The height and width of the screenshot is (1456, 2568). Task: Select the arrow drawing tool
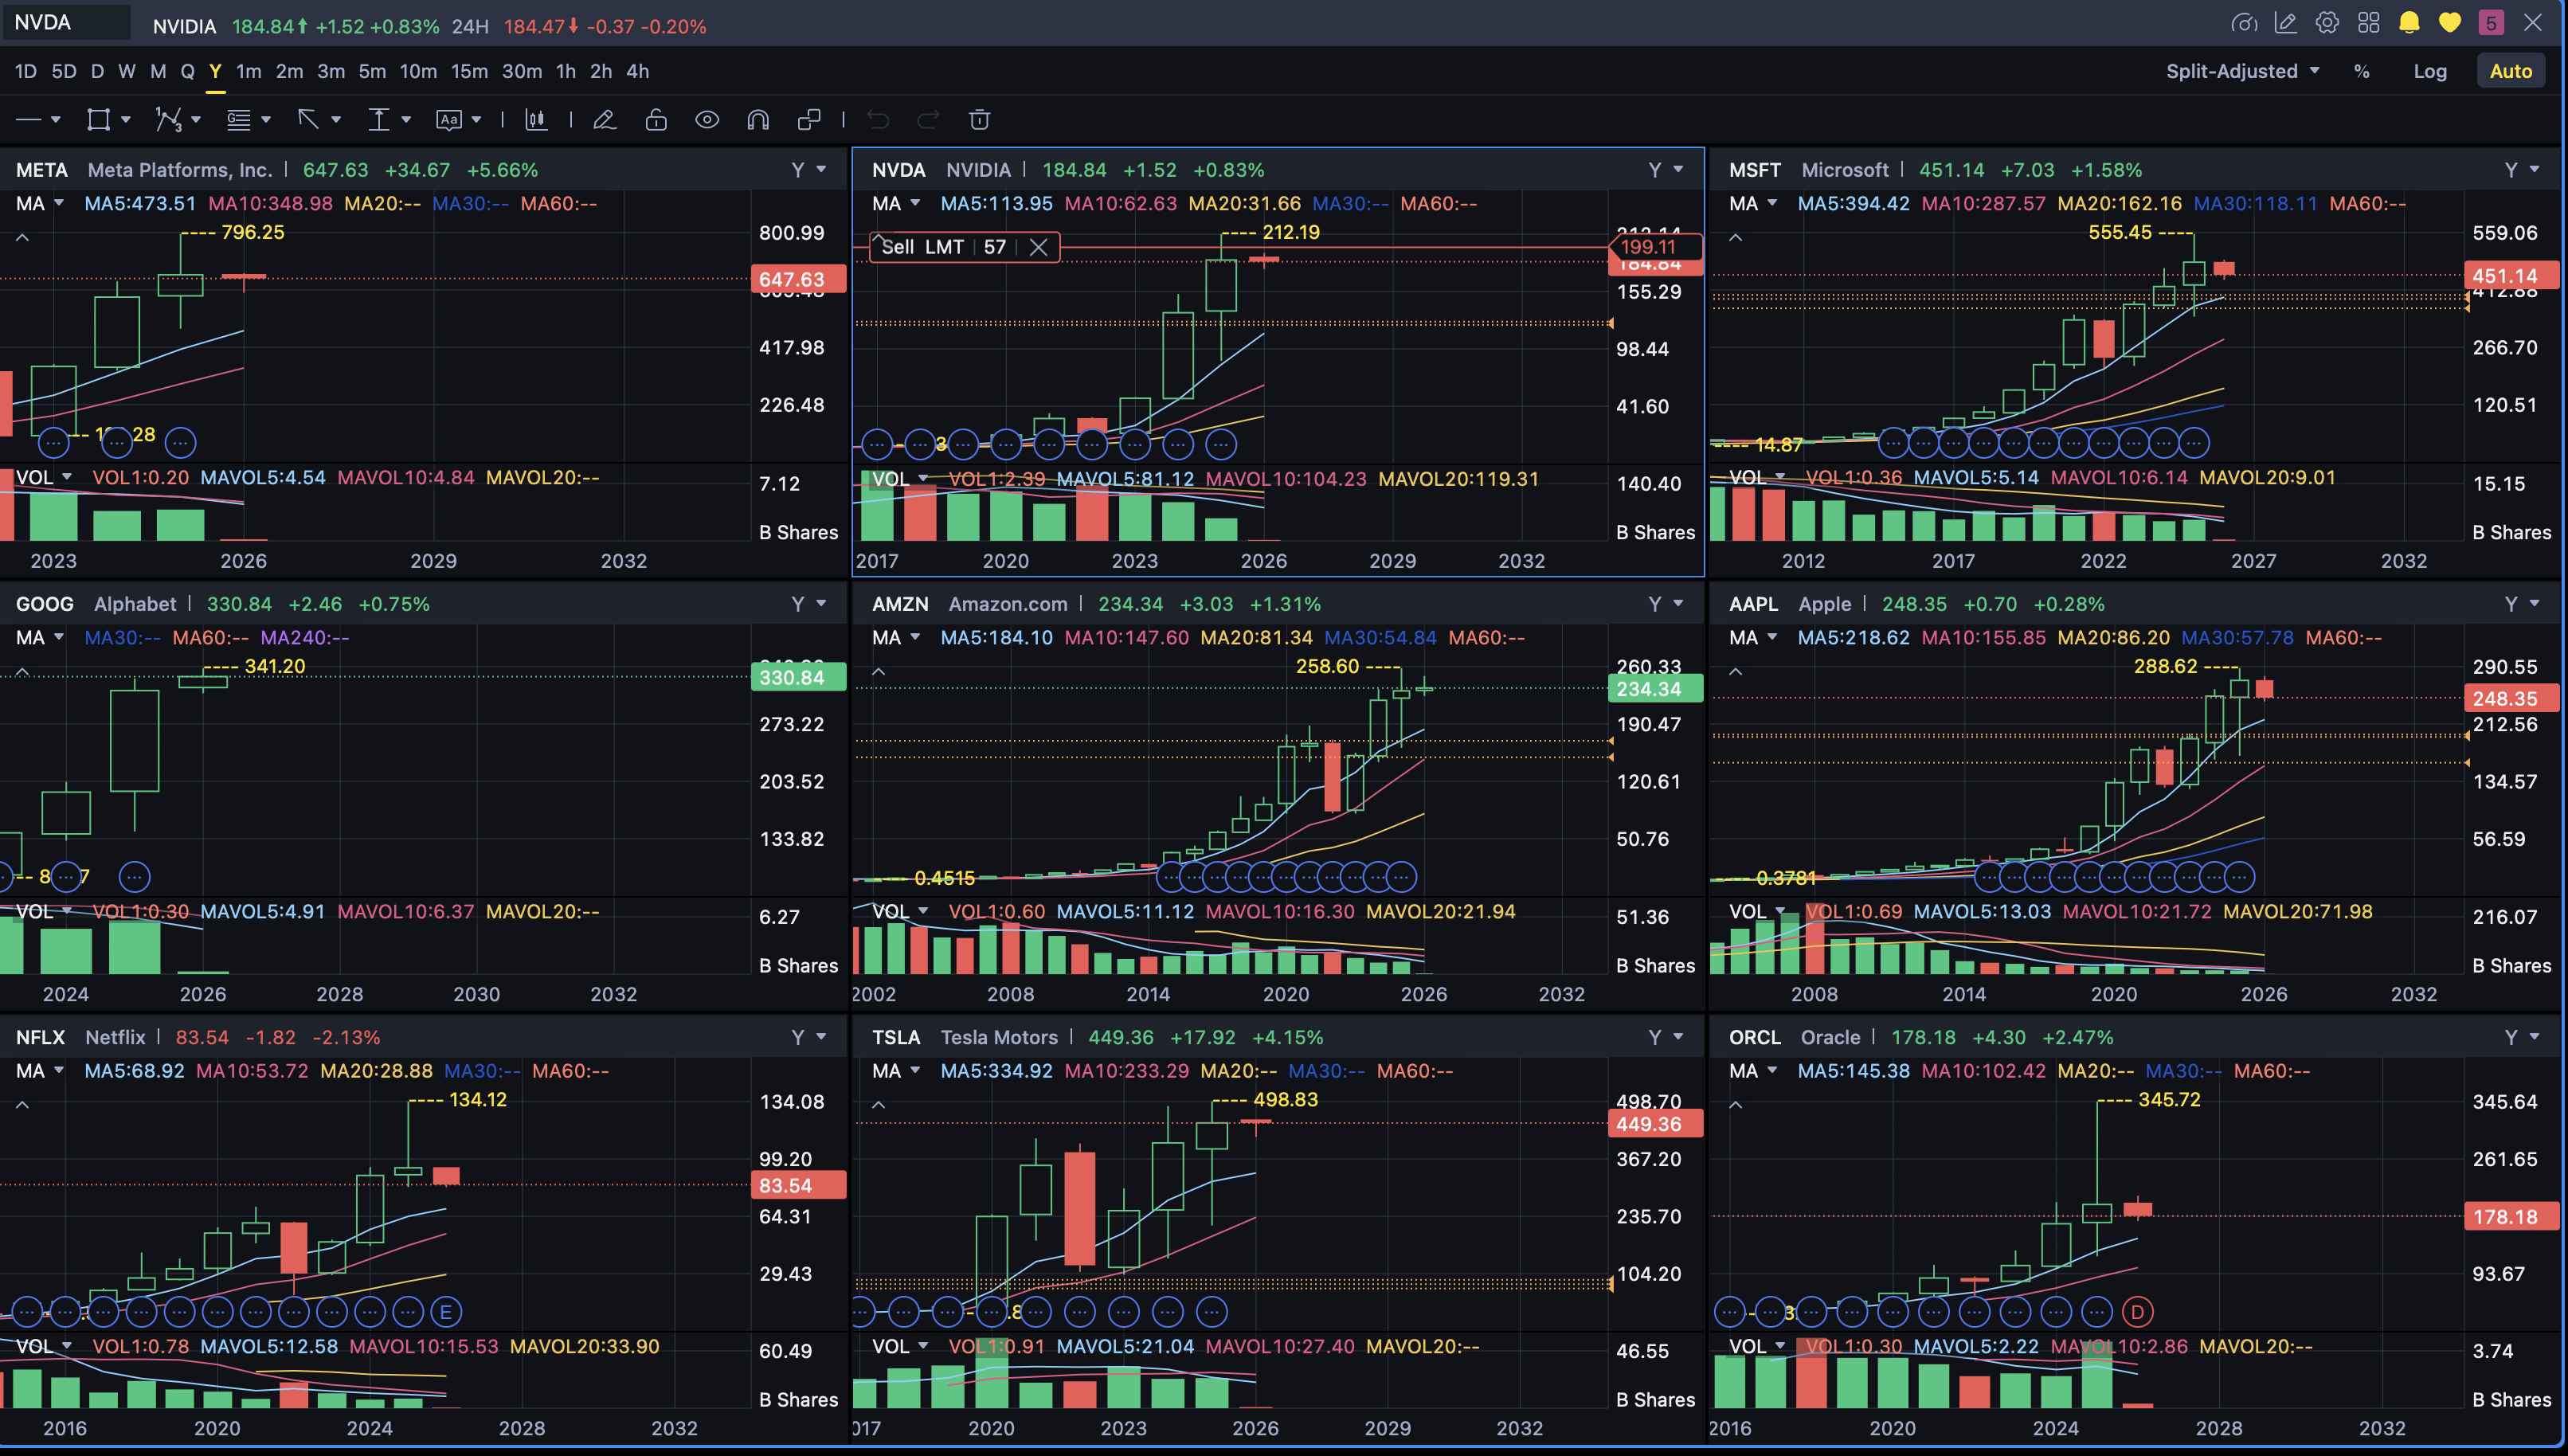(308, 120)
